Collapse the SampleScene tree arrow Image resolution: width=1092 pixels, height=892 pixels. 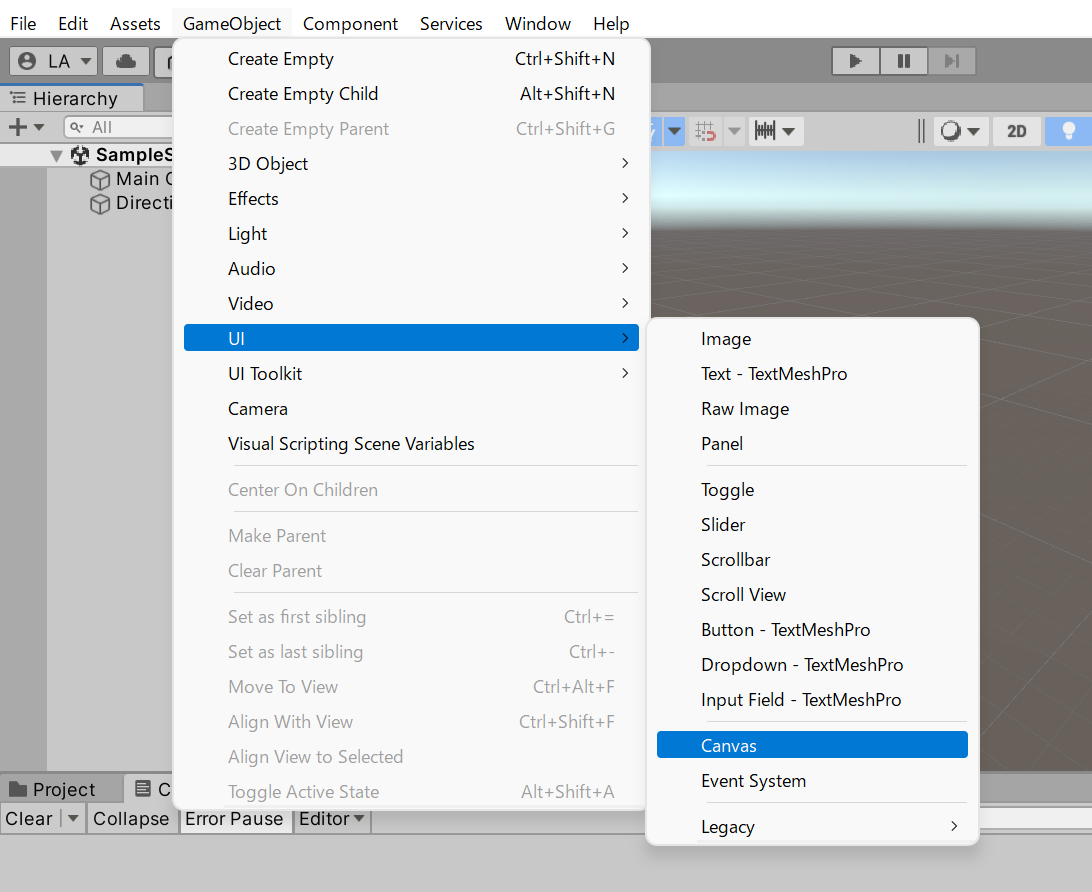(x=57, y=155)
